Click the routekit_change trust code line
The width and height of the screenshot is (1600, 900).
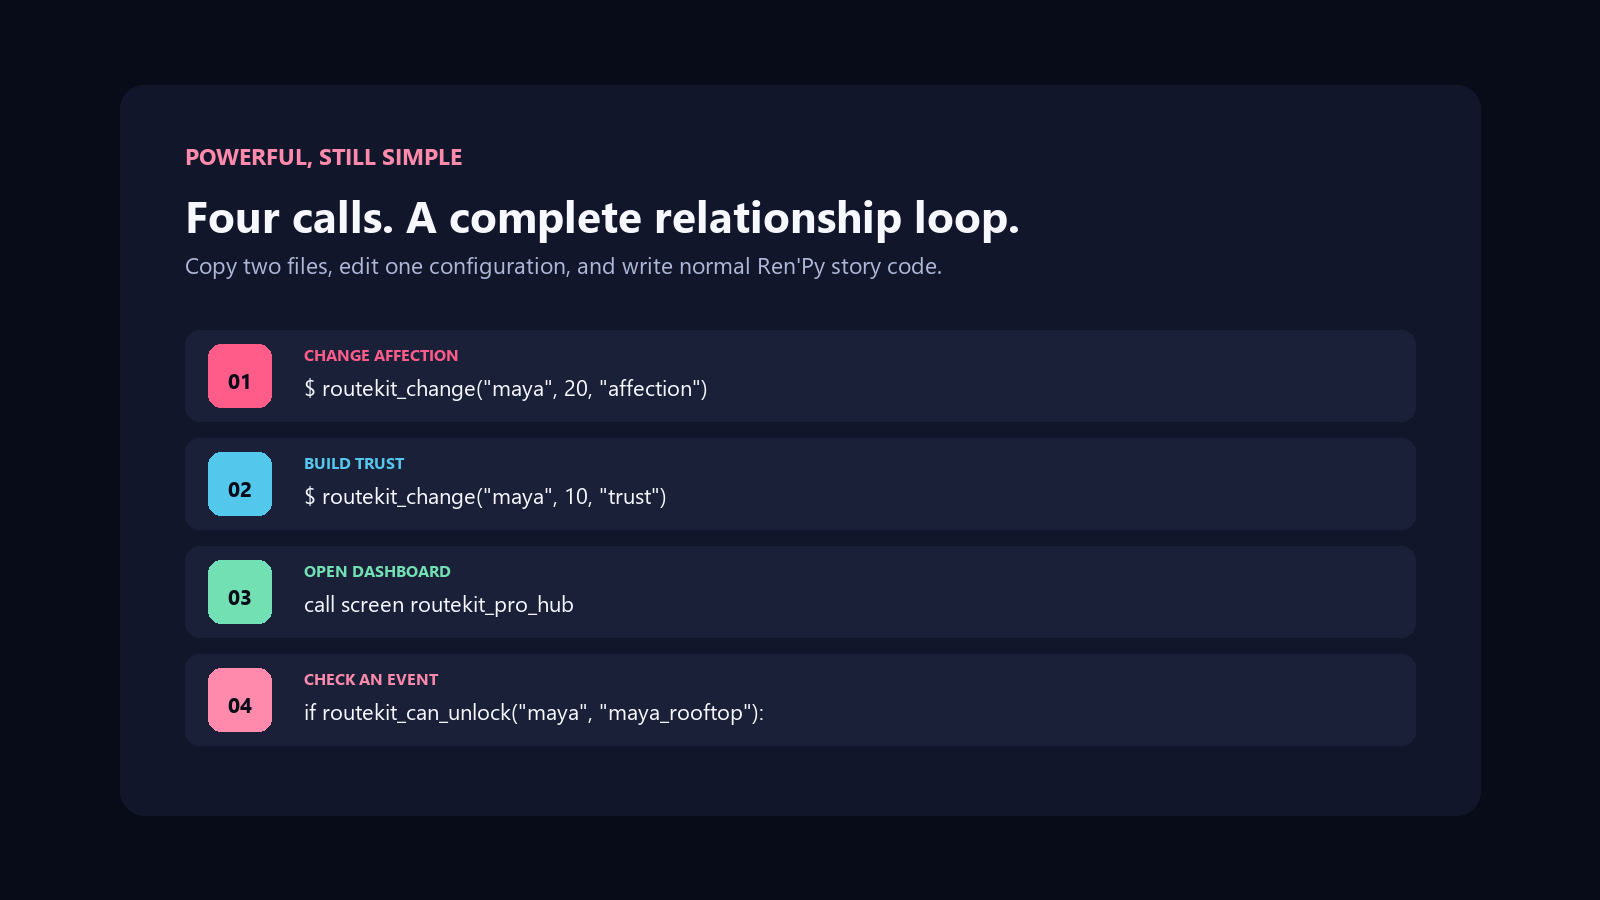point(485,497)
